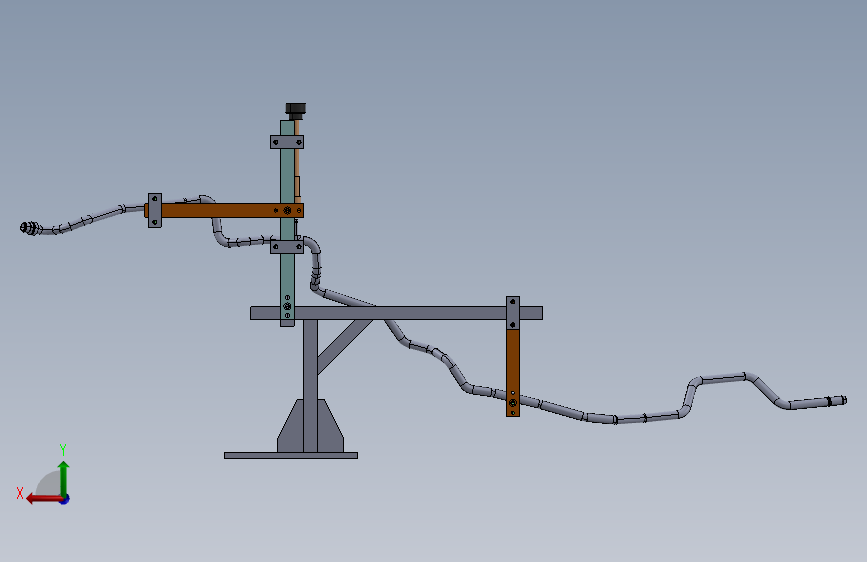Select the vertical orange hanger bracket

point(513,372)
